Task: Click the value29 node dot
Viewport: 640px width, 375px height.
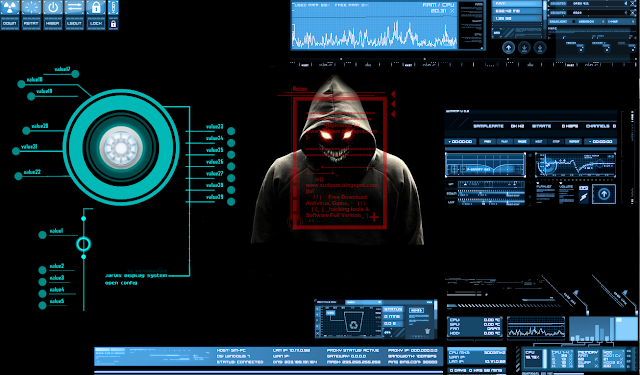Action: click(x=231, y=202)
